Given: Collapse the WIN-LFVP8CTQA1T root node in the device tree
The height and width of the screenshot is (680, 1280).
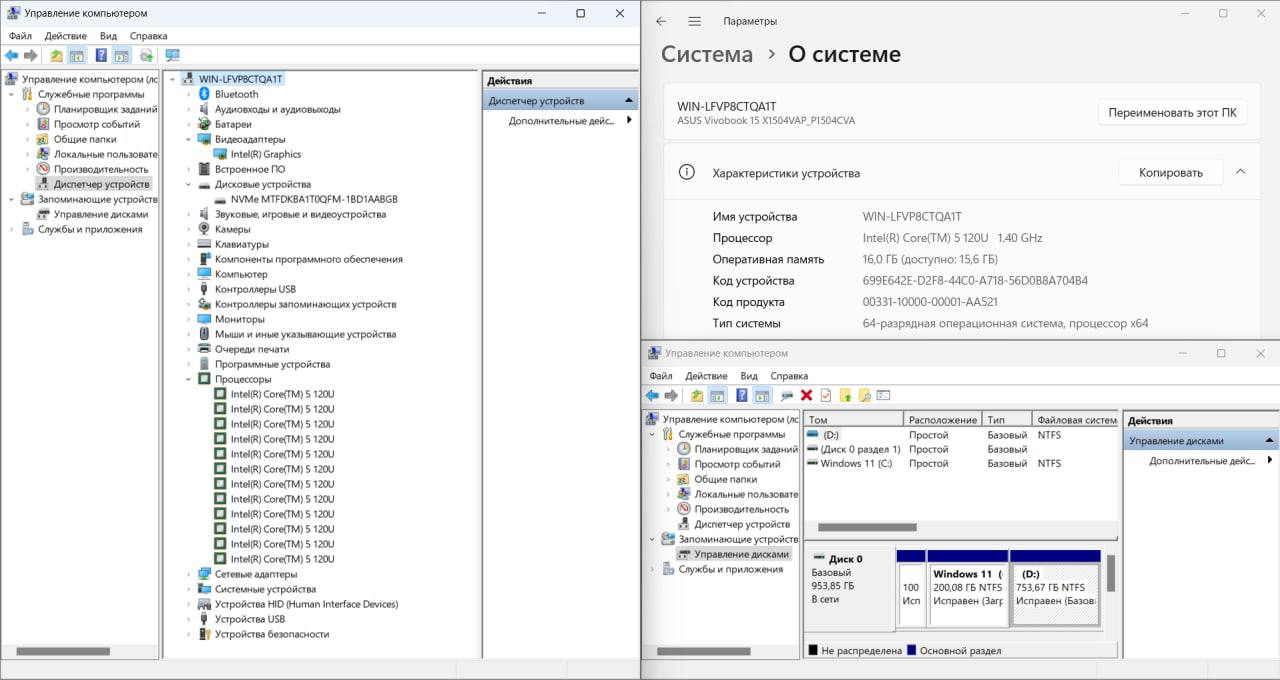Looking at the screenshot, I should [x=172, y=79].
